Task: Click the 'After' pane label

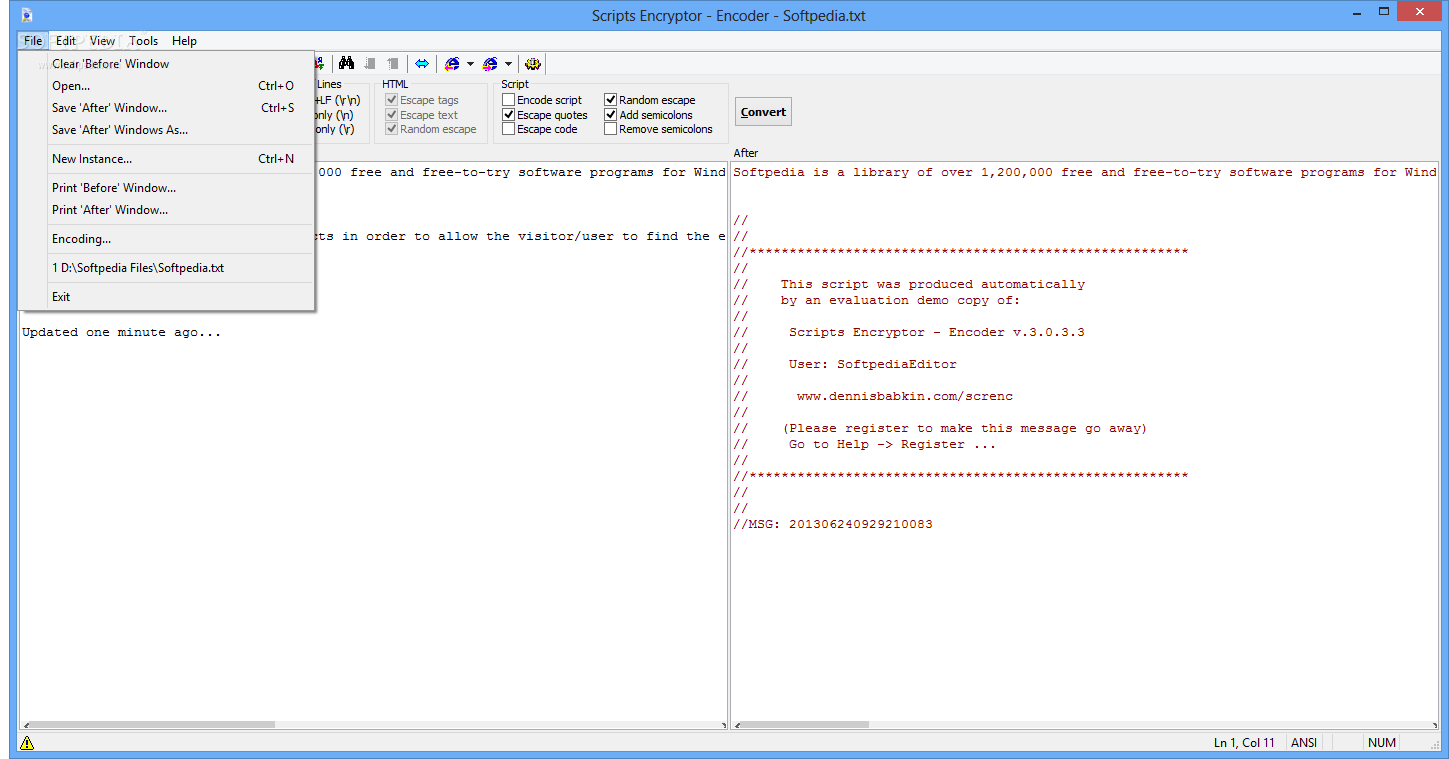Action: 746,153
